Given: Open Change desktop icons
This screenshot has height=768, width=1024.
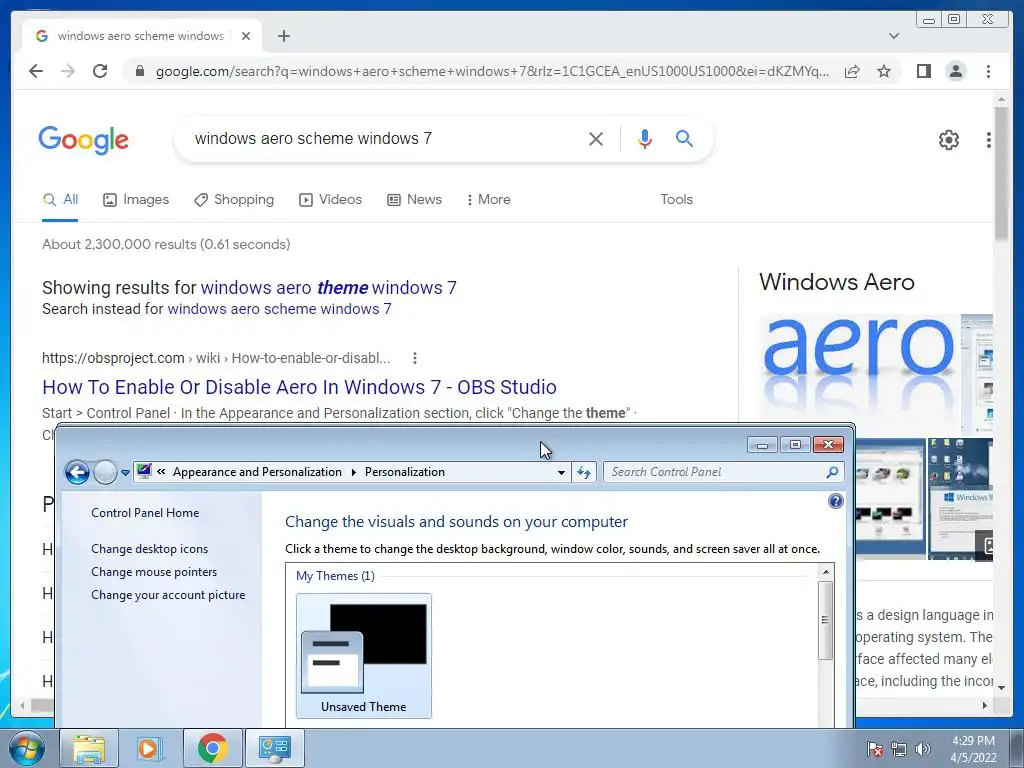Looking at the screenshot, I should click(150, 549).
